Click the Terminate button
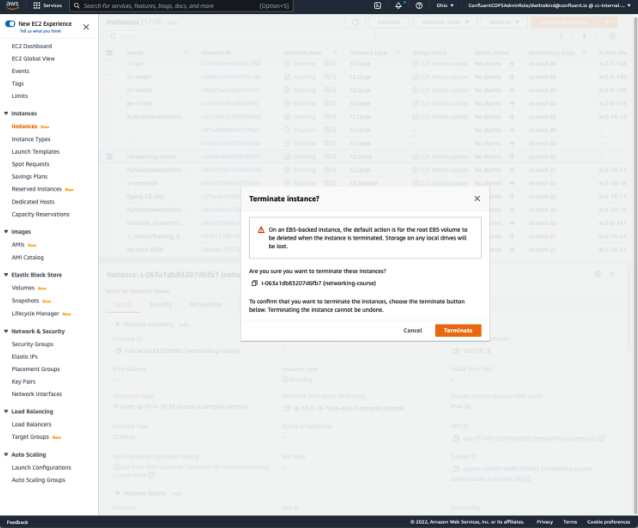 458,330
